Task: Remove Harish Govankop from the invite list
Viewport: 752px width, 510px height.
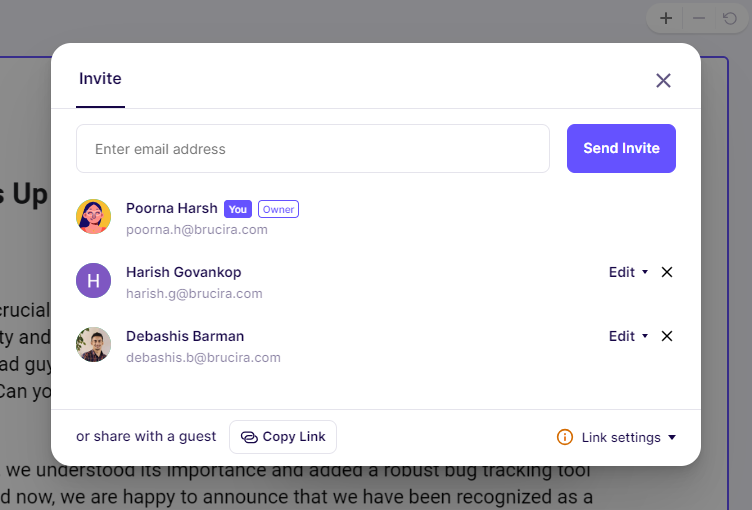Action: point(667,272)
